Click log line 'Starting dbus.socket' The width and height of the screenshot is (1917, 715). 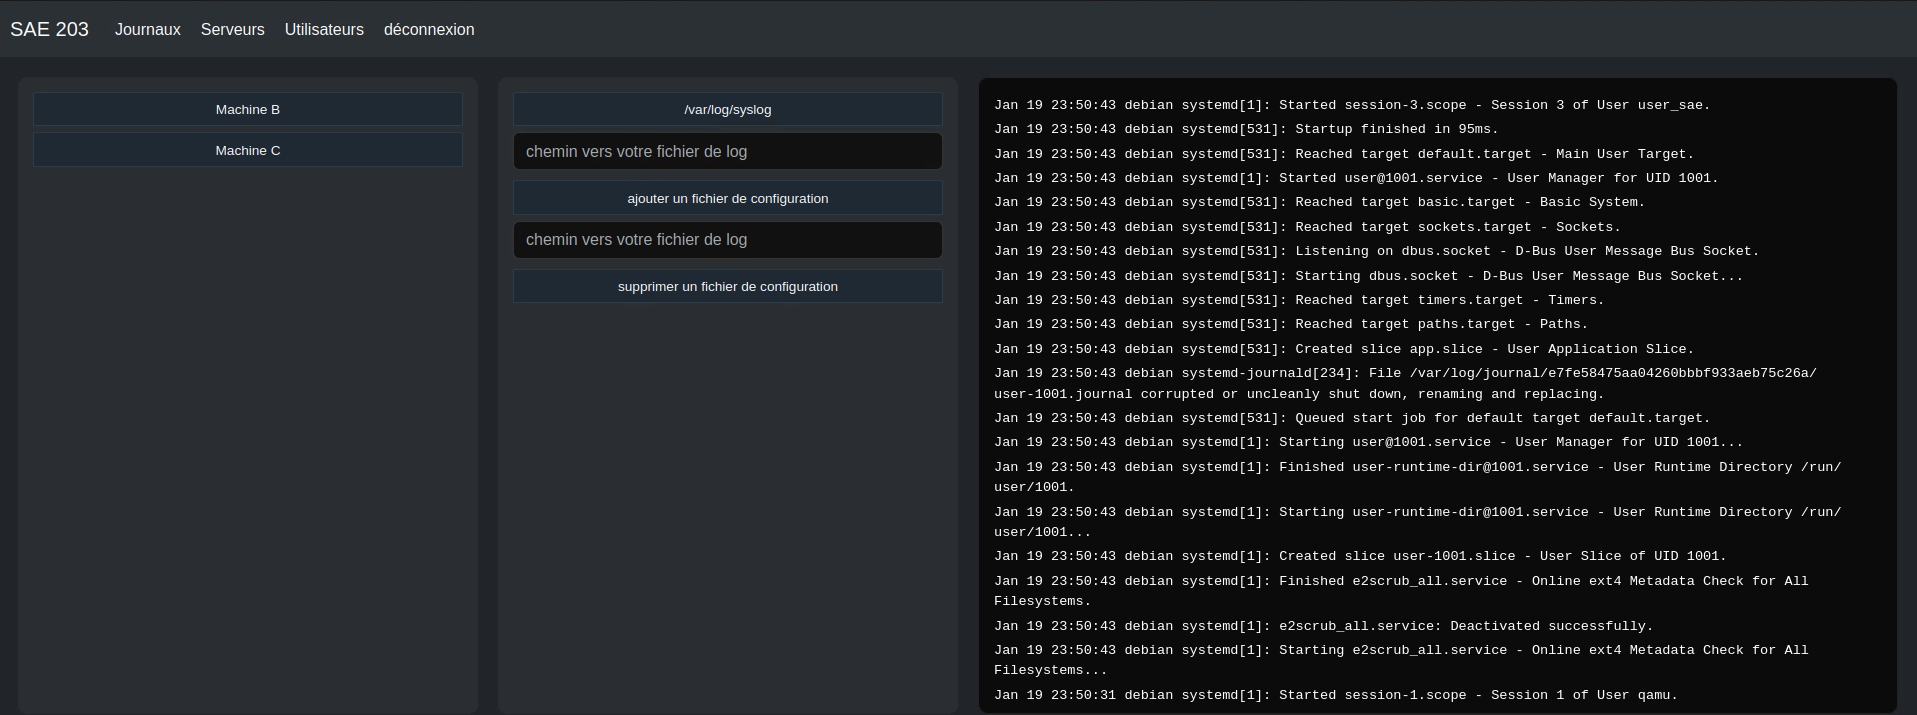click(1368, 276)
